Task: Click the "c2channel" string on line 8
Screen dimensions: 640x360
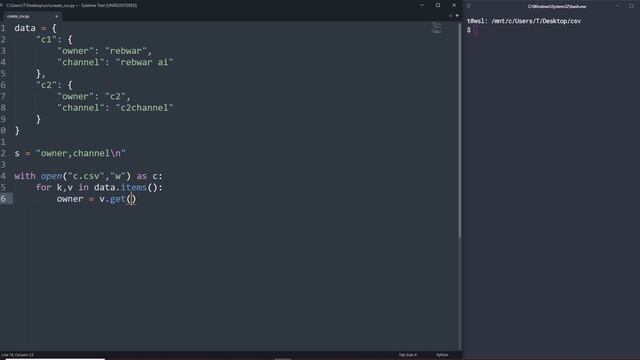Action: point(144,108)
